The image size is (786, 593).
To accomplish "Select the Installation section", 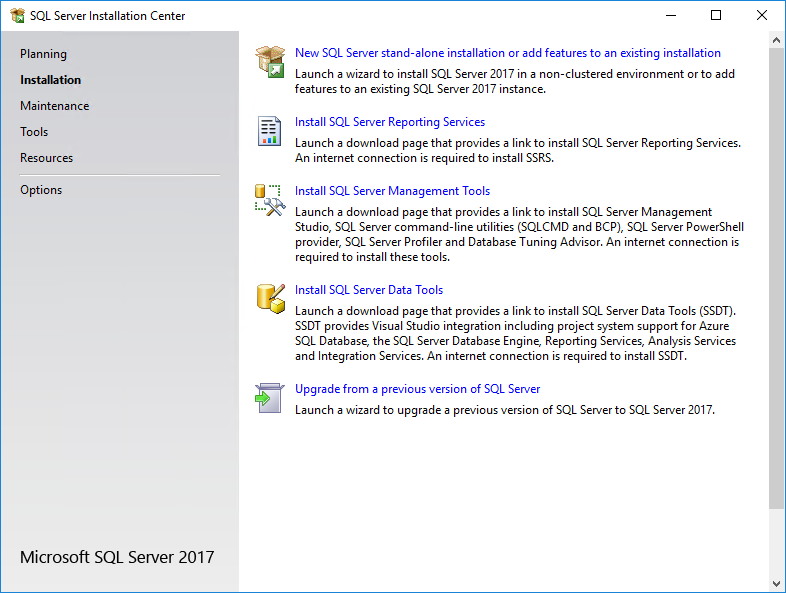I will click(x=50, y=80).
